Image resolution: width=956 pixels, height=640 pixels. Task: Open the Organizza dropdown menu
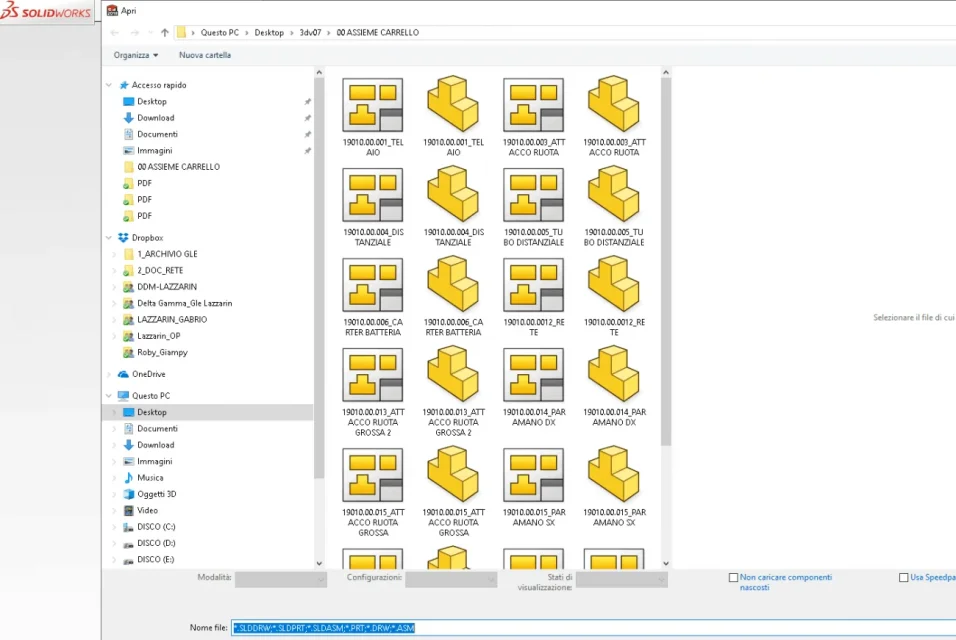click(x=135, y=55)
